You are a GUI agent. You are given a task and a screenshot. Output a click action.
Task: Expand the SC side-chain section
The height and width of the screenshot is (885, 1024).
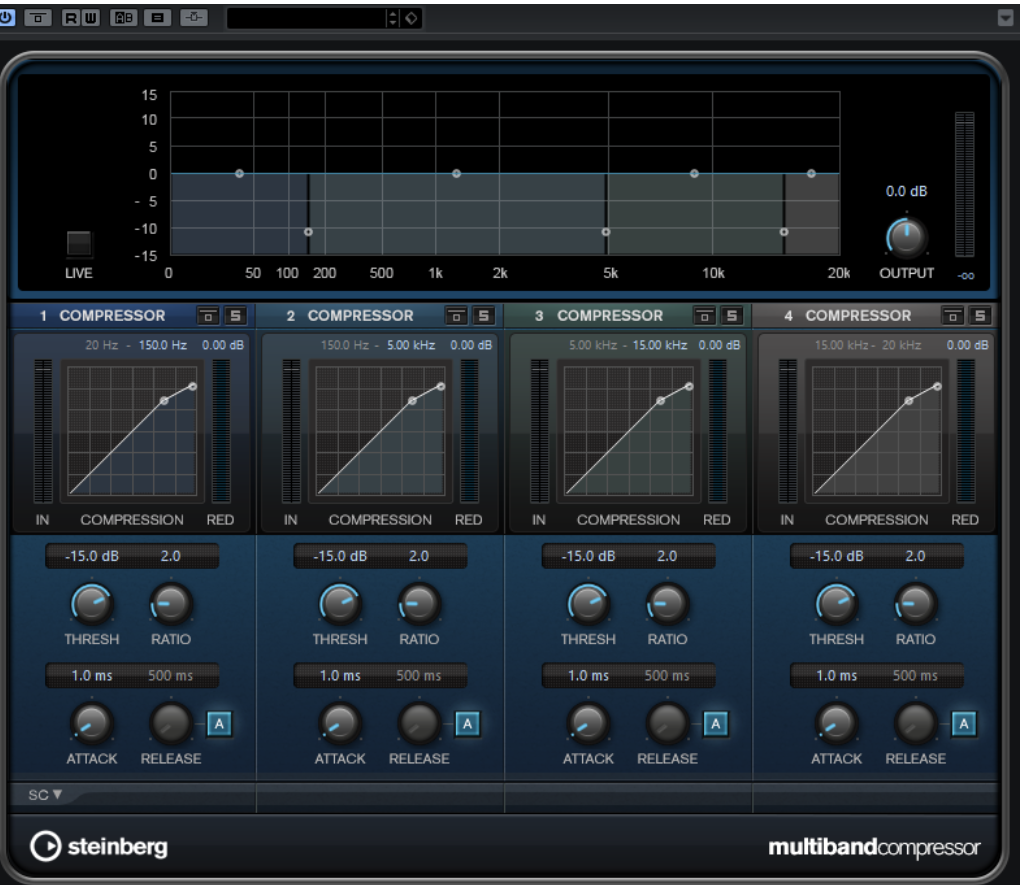pyautogui.click(x=45, y=795)
